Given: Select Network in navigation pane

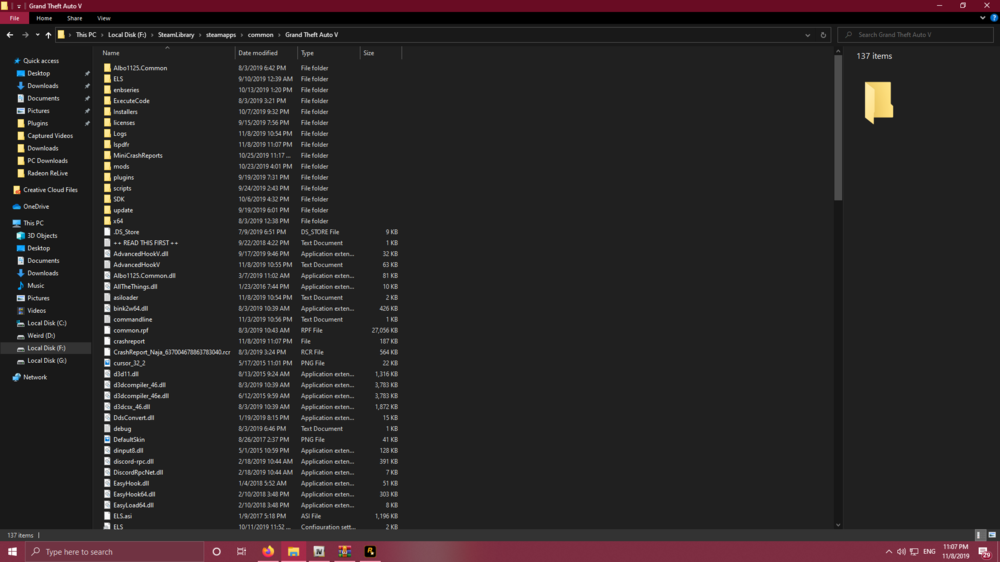Looking at the screenshot, I should (x=35, y=377).
